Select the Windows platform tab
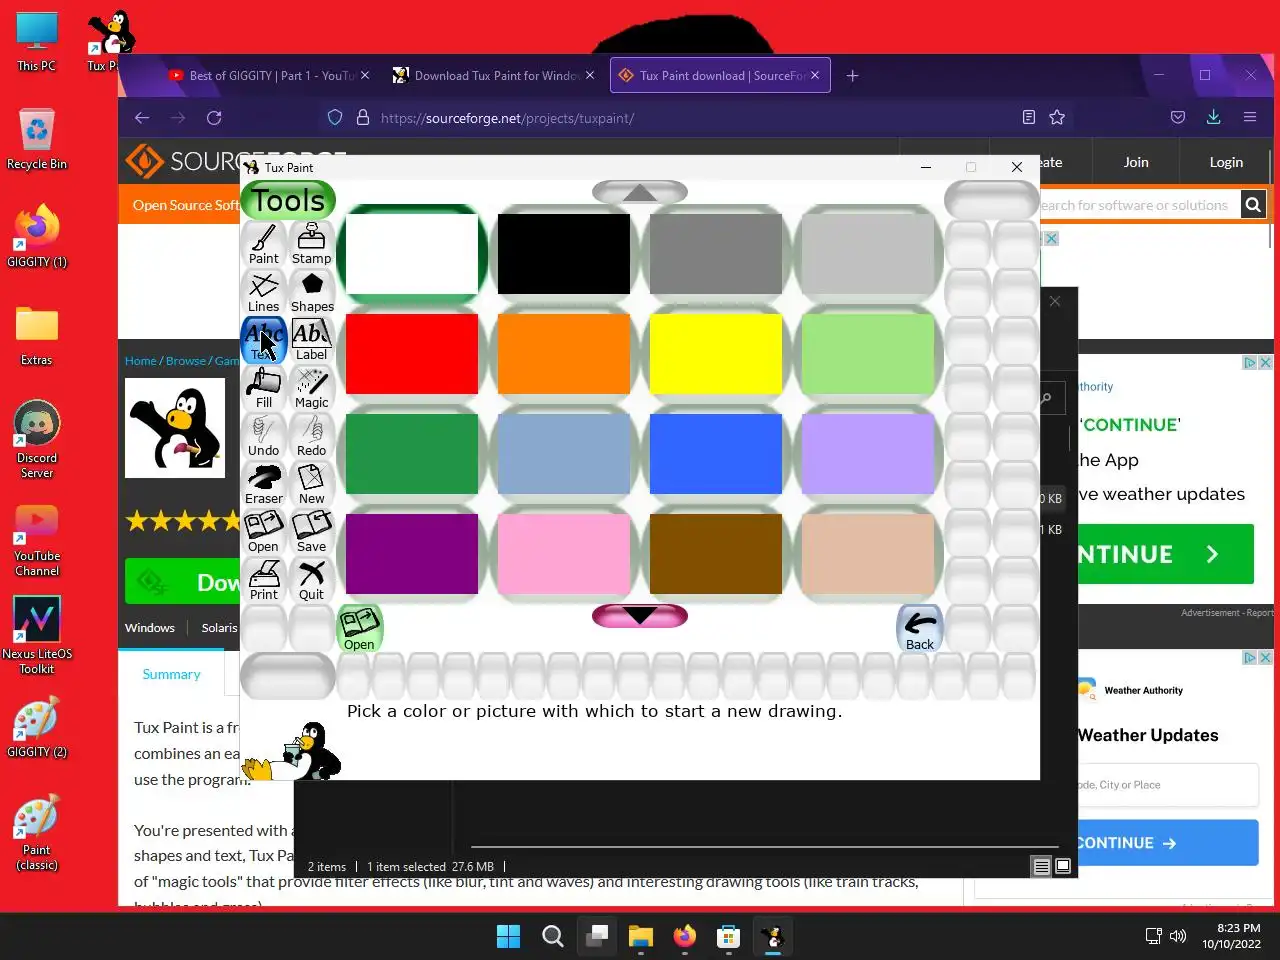The height and width of the screenshot is (960, 1280). (150, 628)
